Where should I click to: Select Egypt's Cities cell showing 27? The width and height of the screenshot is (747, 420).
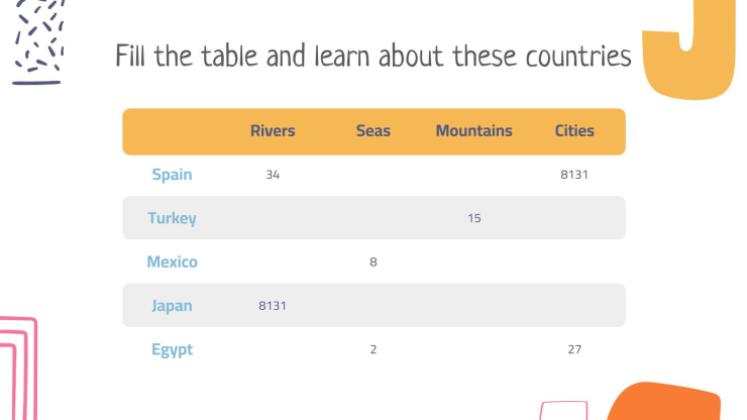tap(574, 350)
